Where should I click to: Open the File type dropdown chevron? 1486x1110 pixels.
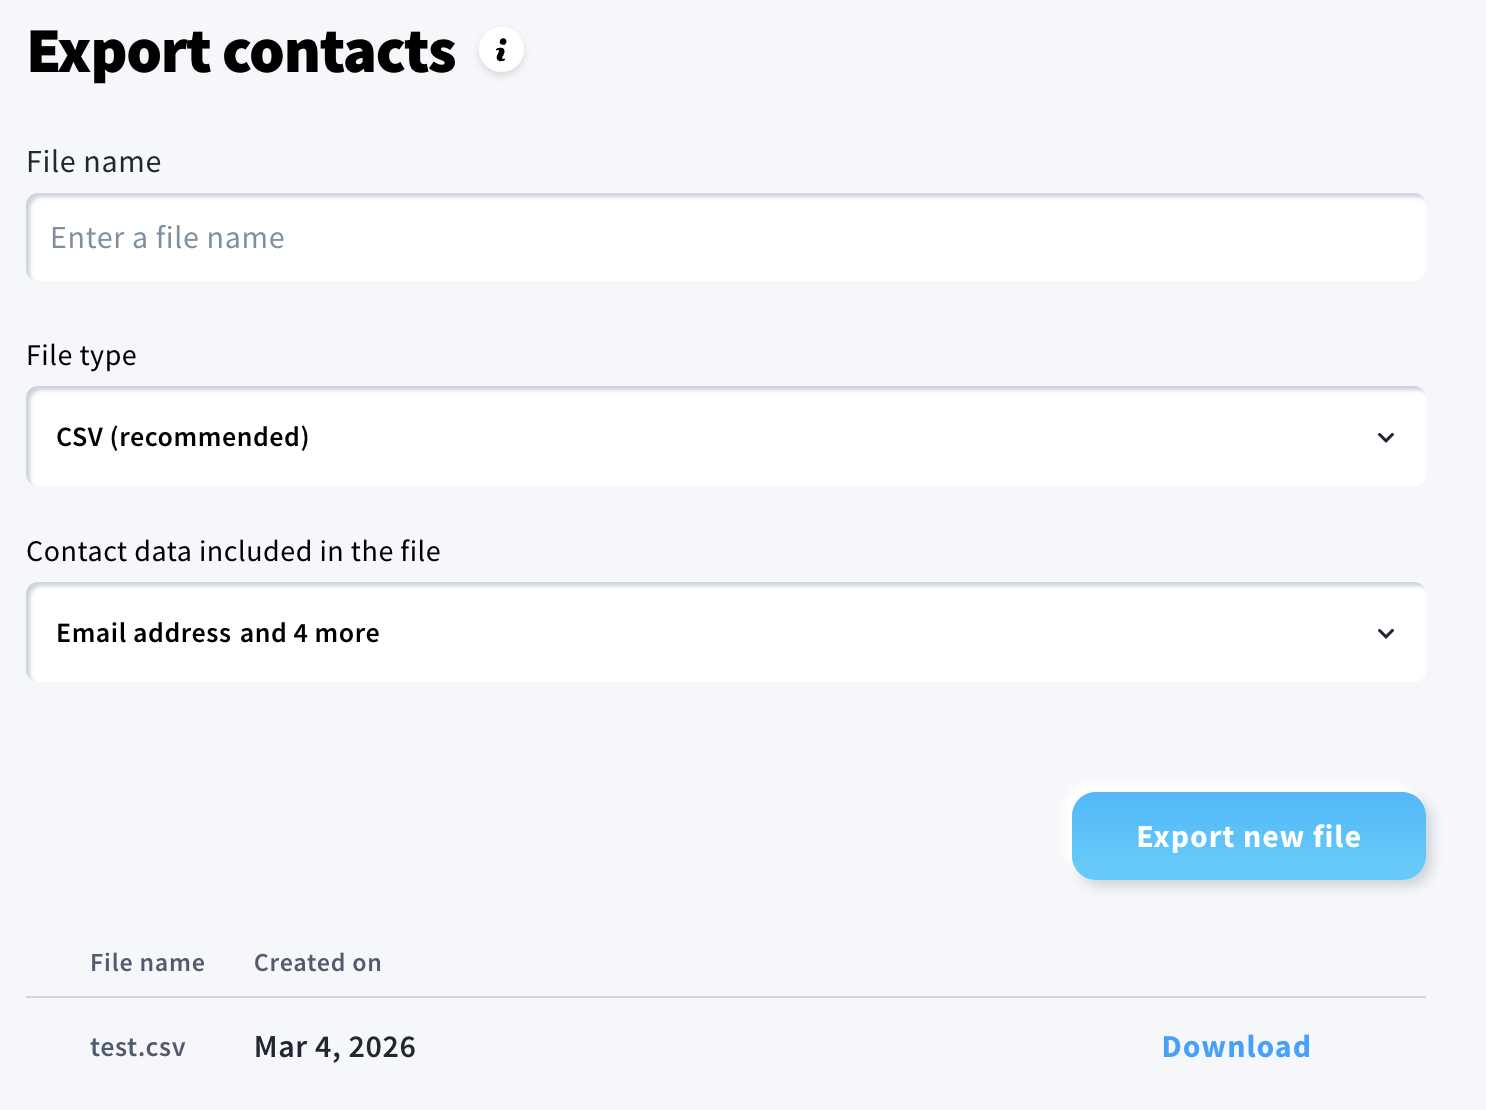(x=1386, y=437)
